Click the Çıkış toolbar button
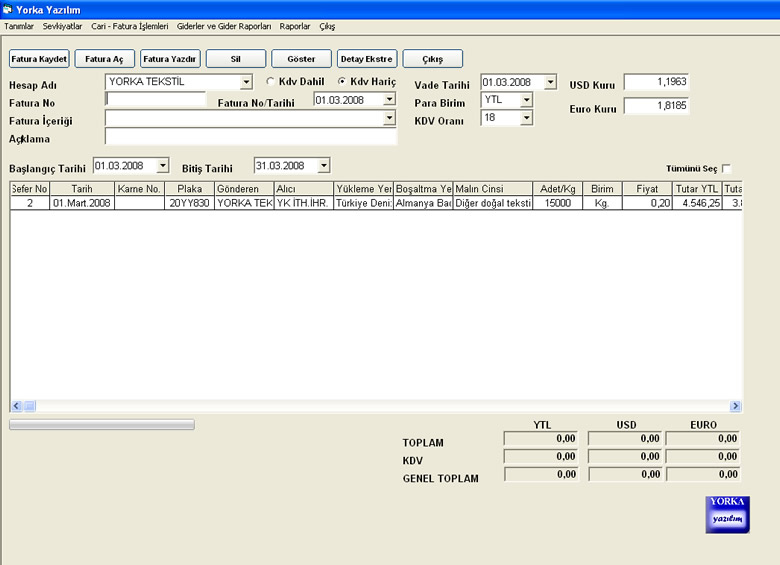780x565 pixels. [x=432, y=59]
